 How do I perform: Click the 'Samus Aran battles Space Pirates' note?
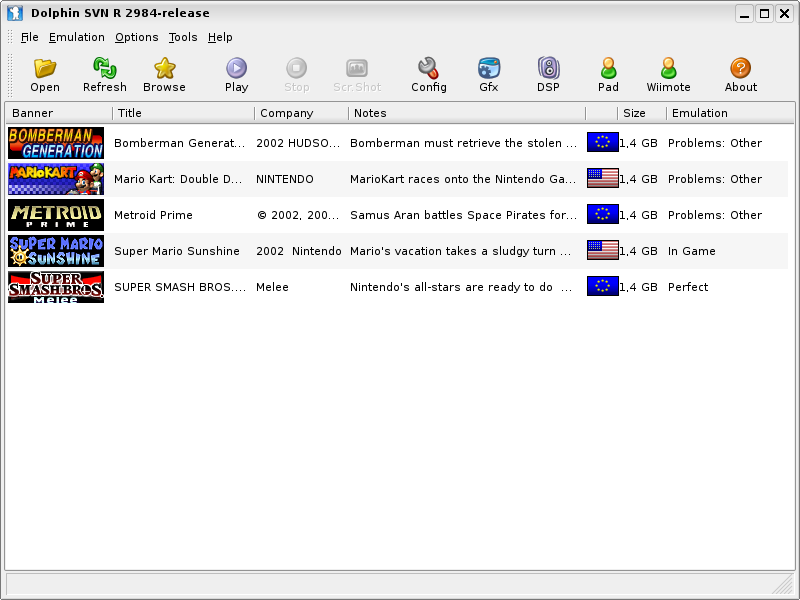pyautogui.click(x=464, y=215)
